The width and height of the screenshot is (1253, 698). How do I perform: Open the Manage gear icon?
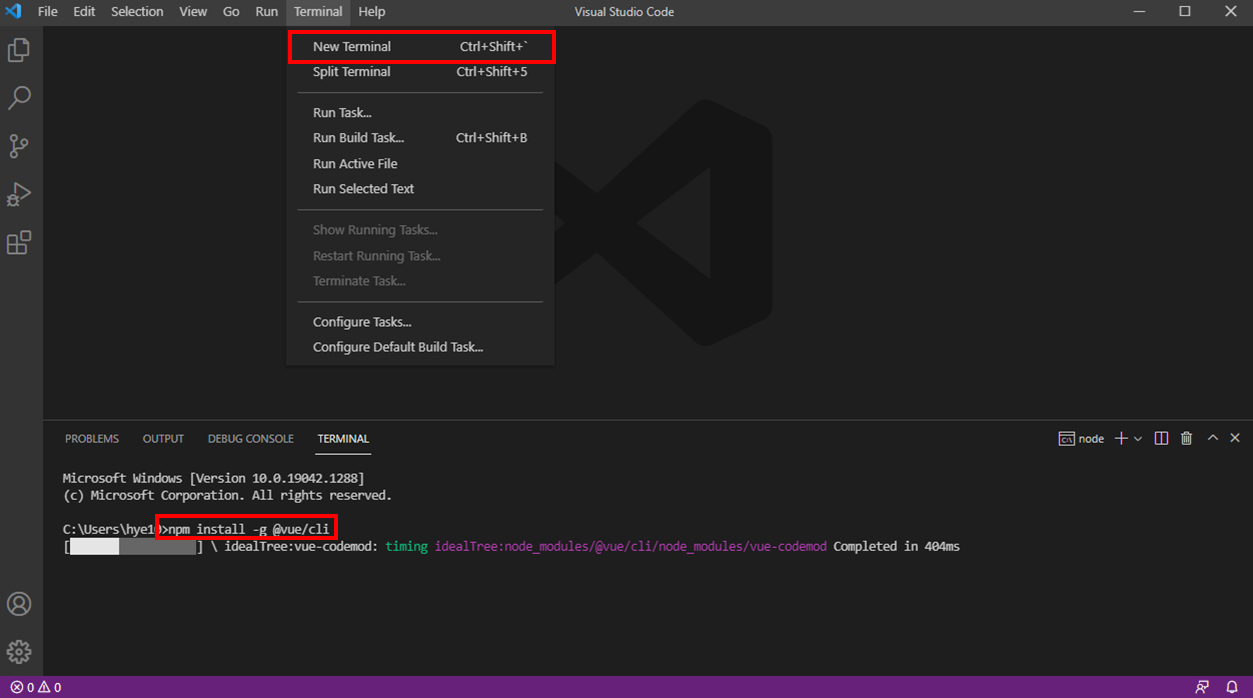(x=19, y=652)
